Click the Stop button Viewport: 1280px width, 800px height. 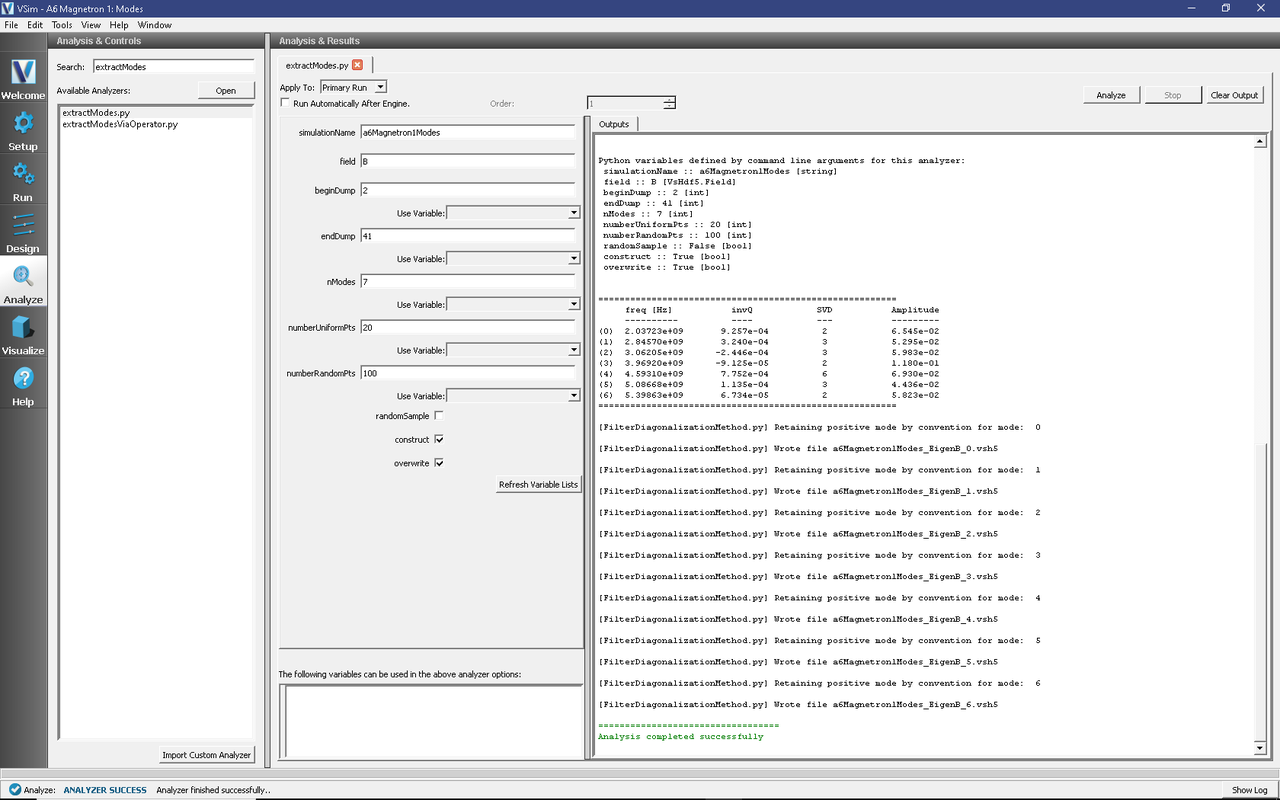click(x=1172, y=95)
